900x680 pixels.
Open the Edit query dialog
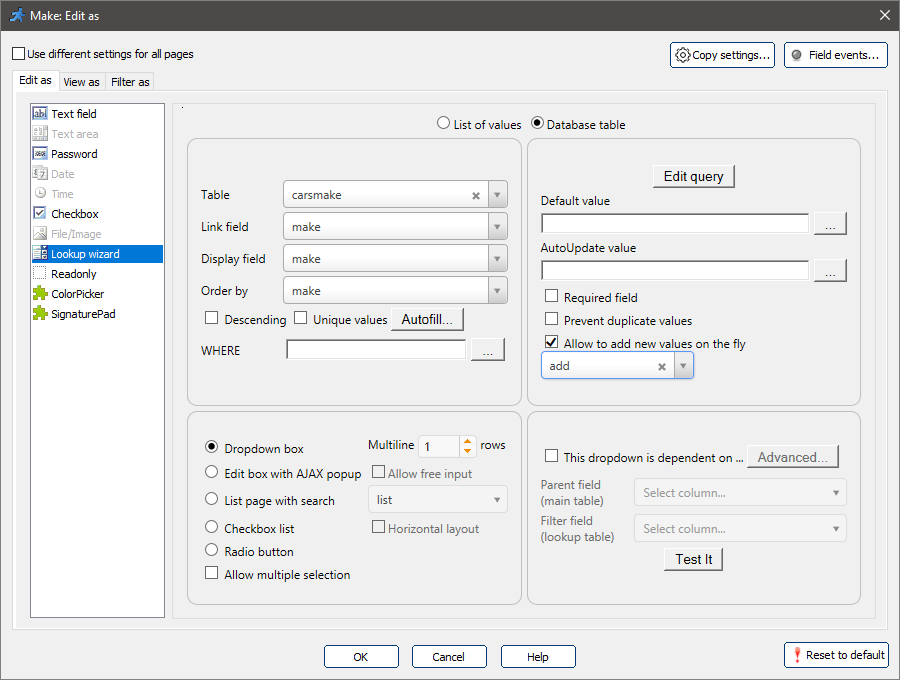[x=693, y=176]
